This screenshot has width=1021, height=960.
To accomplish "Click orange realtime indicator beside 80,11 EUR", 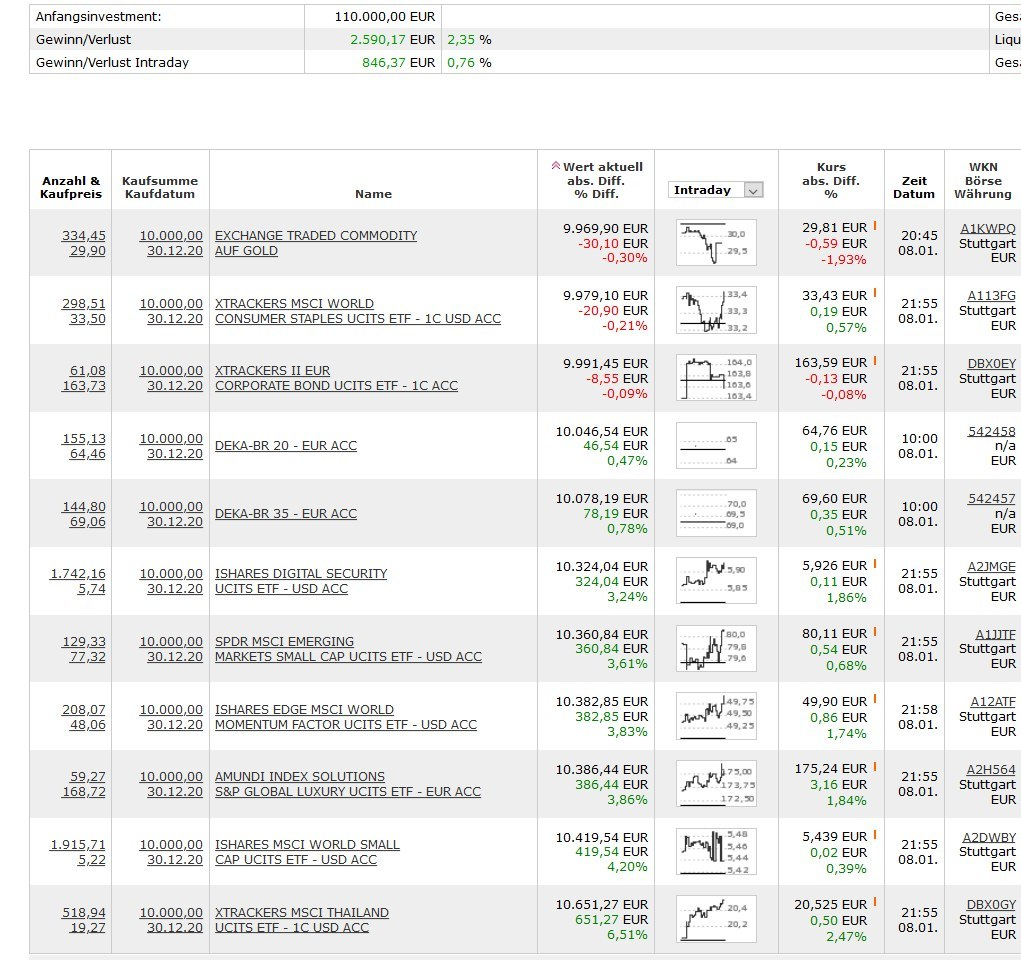I will coord(874,631).
